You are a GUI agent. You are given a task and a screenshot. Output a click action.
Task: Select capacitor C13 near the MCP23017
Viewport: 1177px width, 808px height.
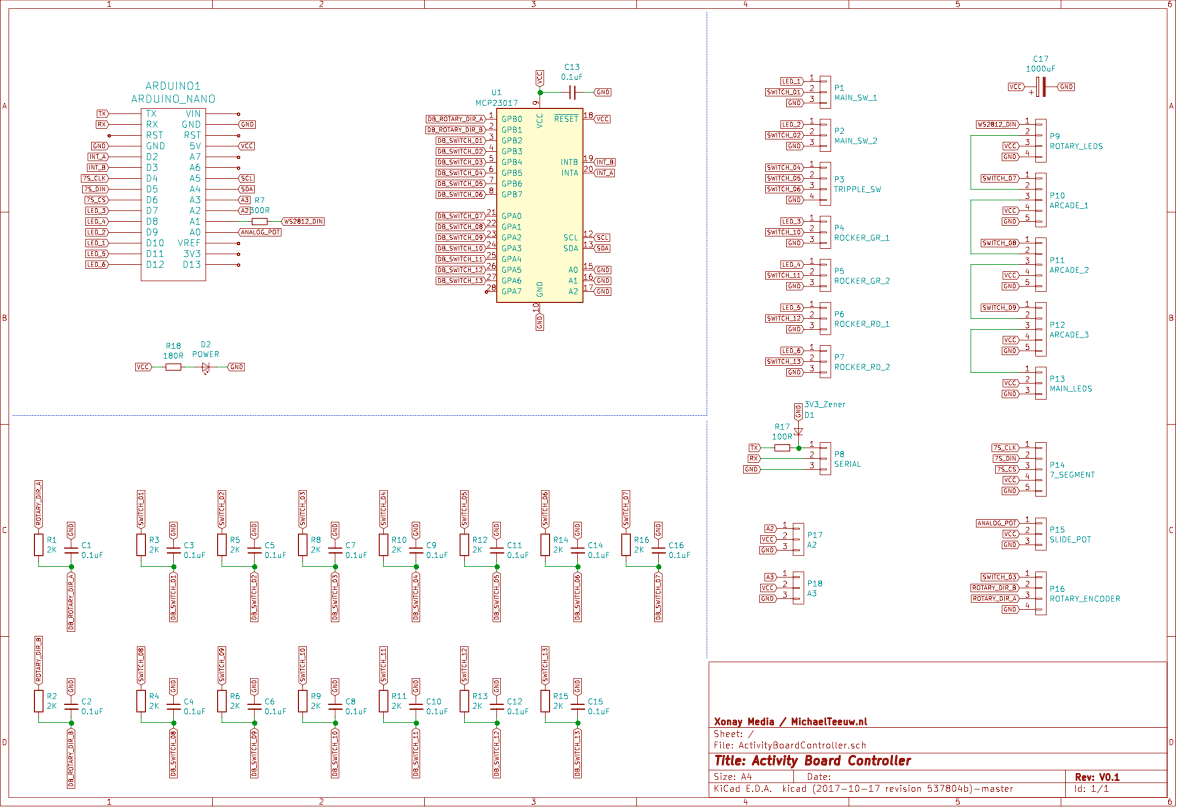pos(572,92)
